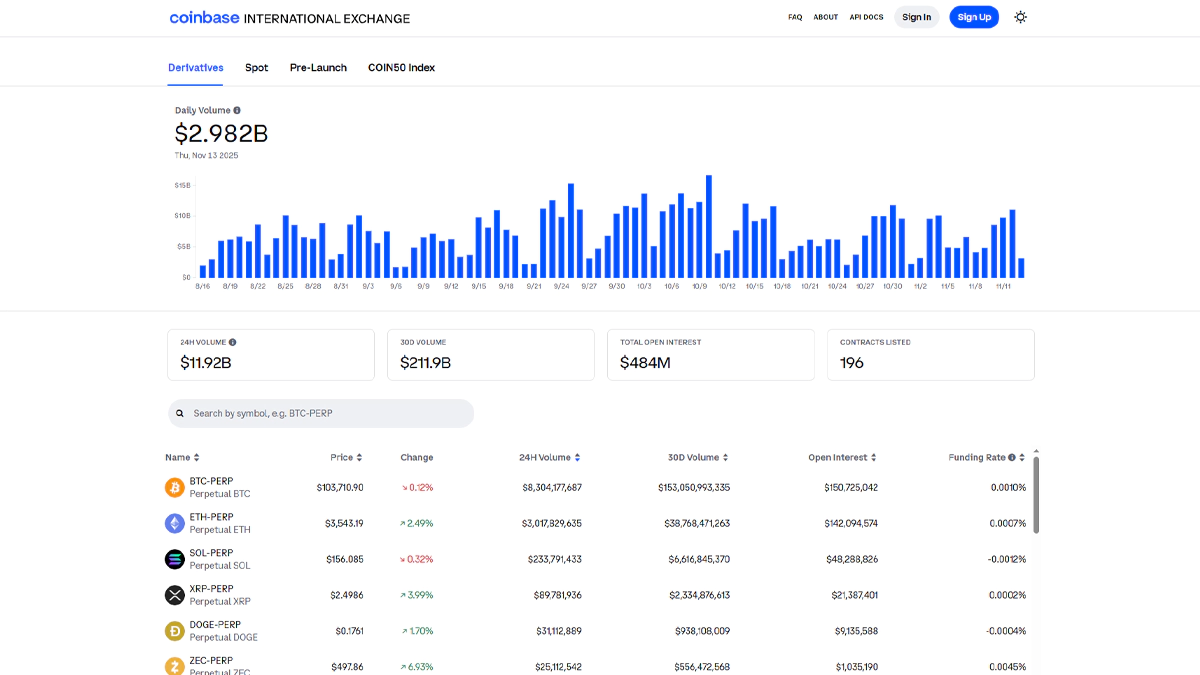The height and width of the screenshot is (675, 1200).
Task: Click the Zcash icon for ZEC-PERP
Action: click(175, 666)
